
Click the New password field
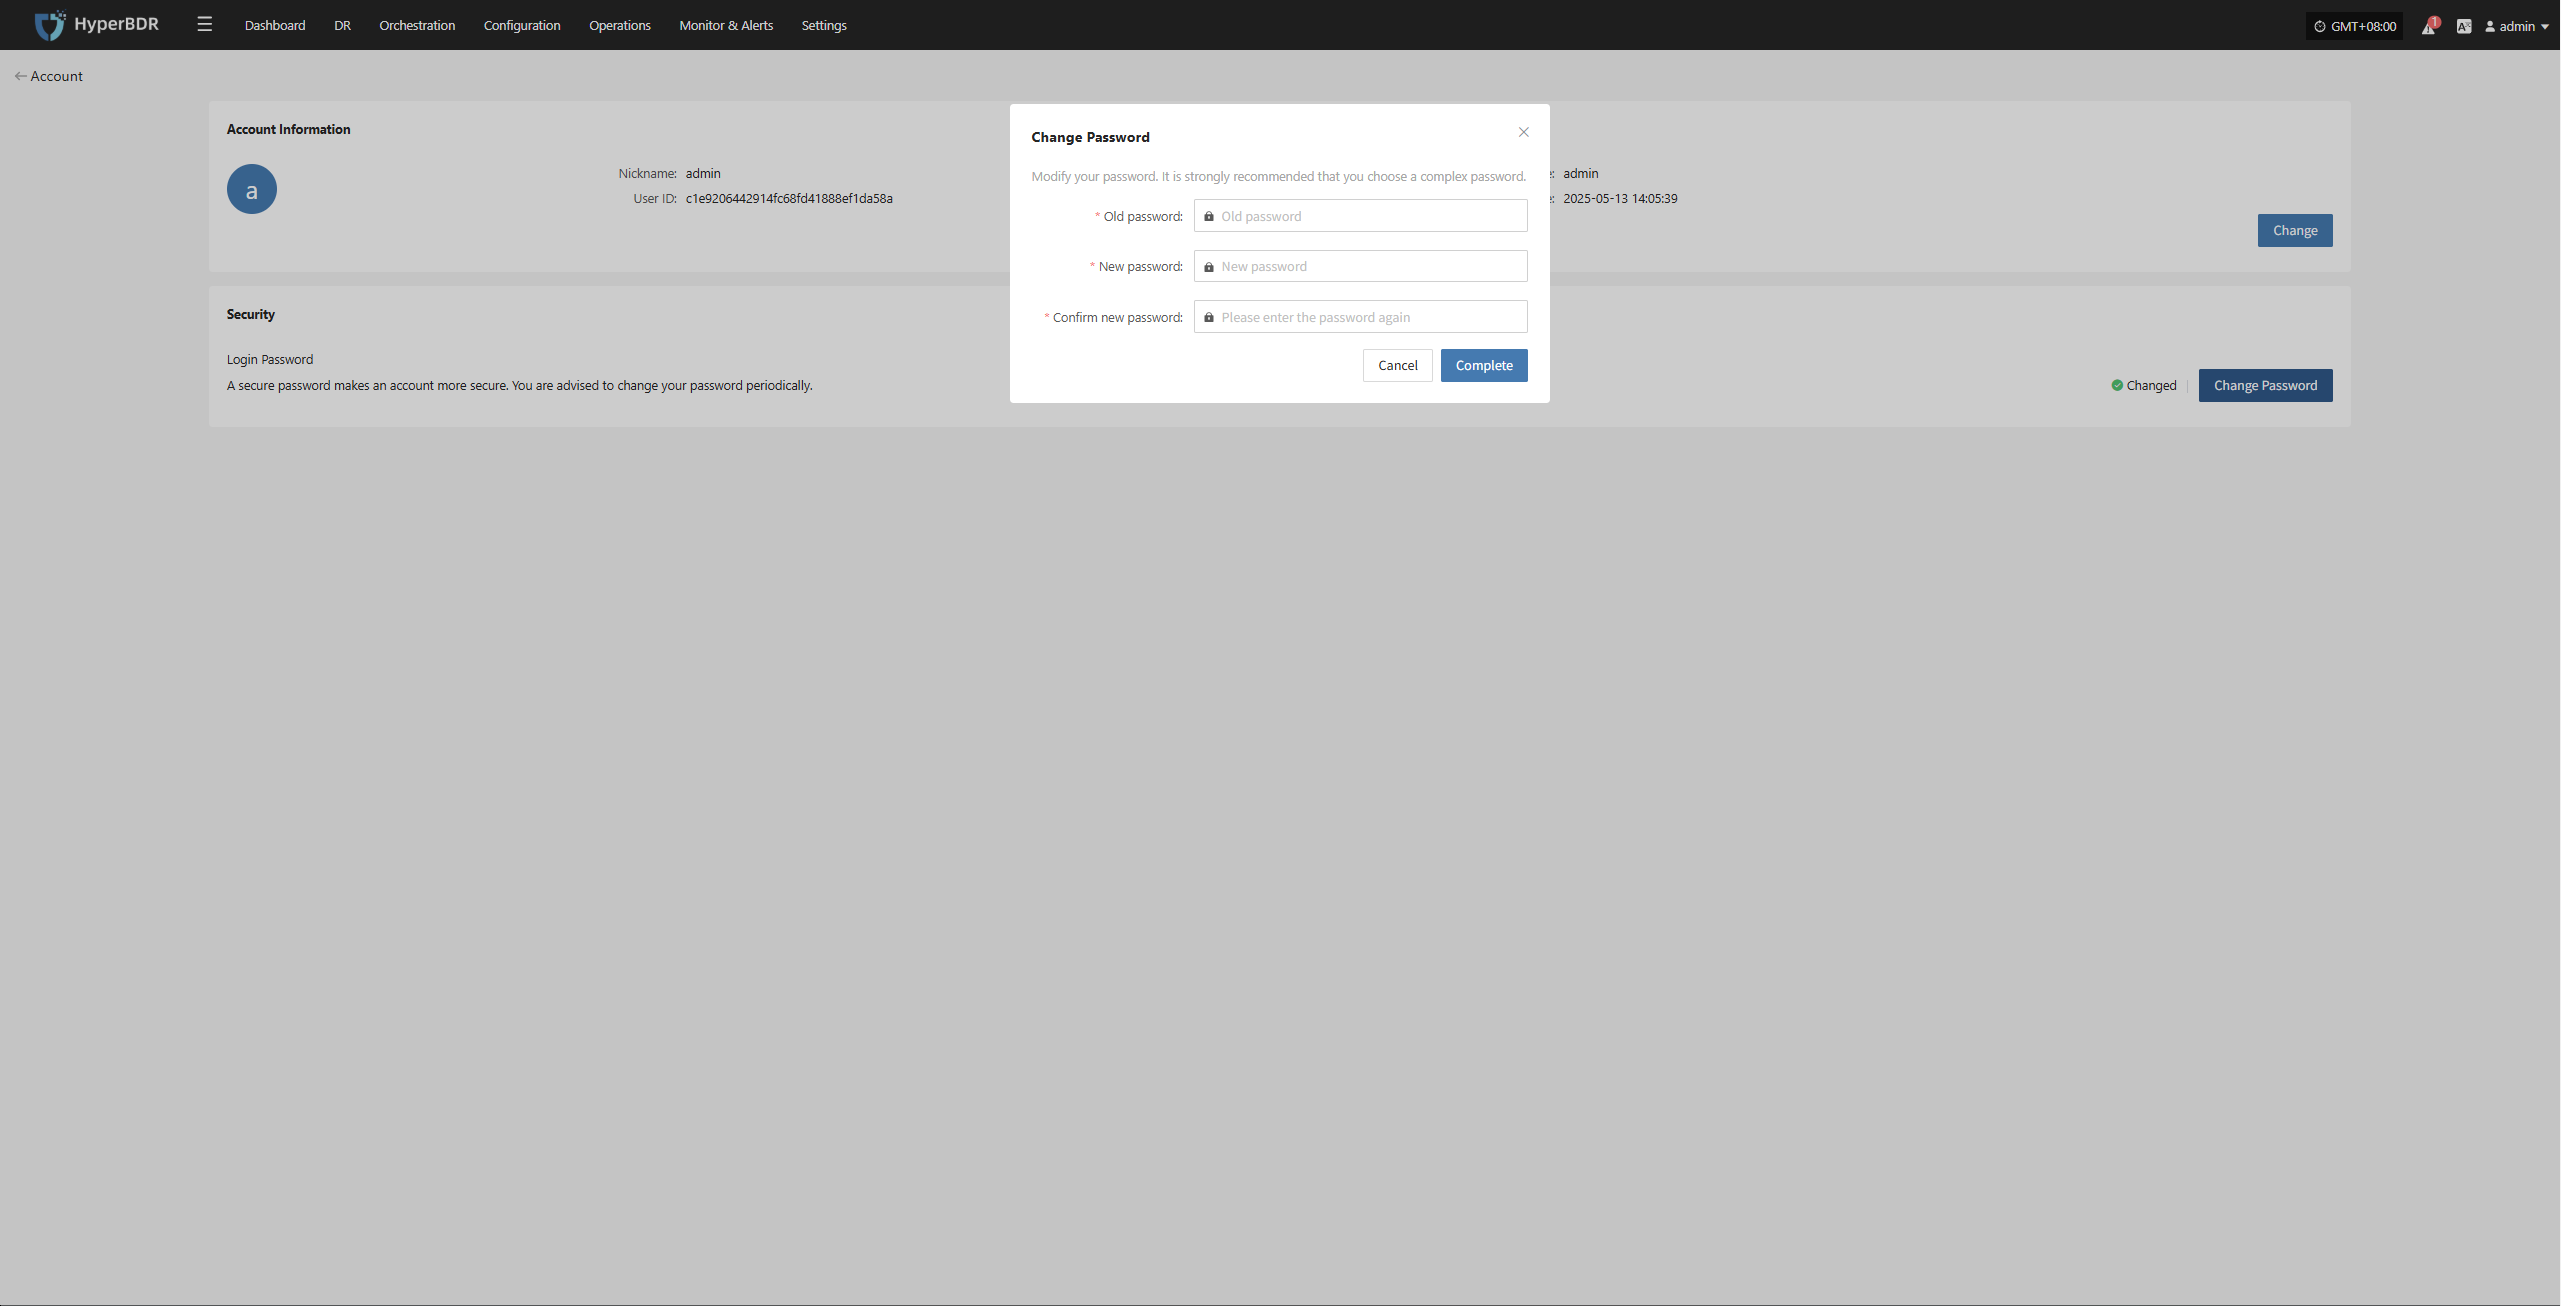(1361, 266)
